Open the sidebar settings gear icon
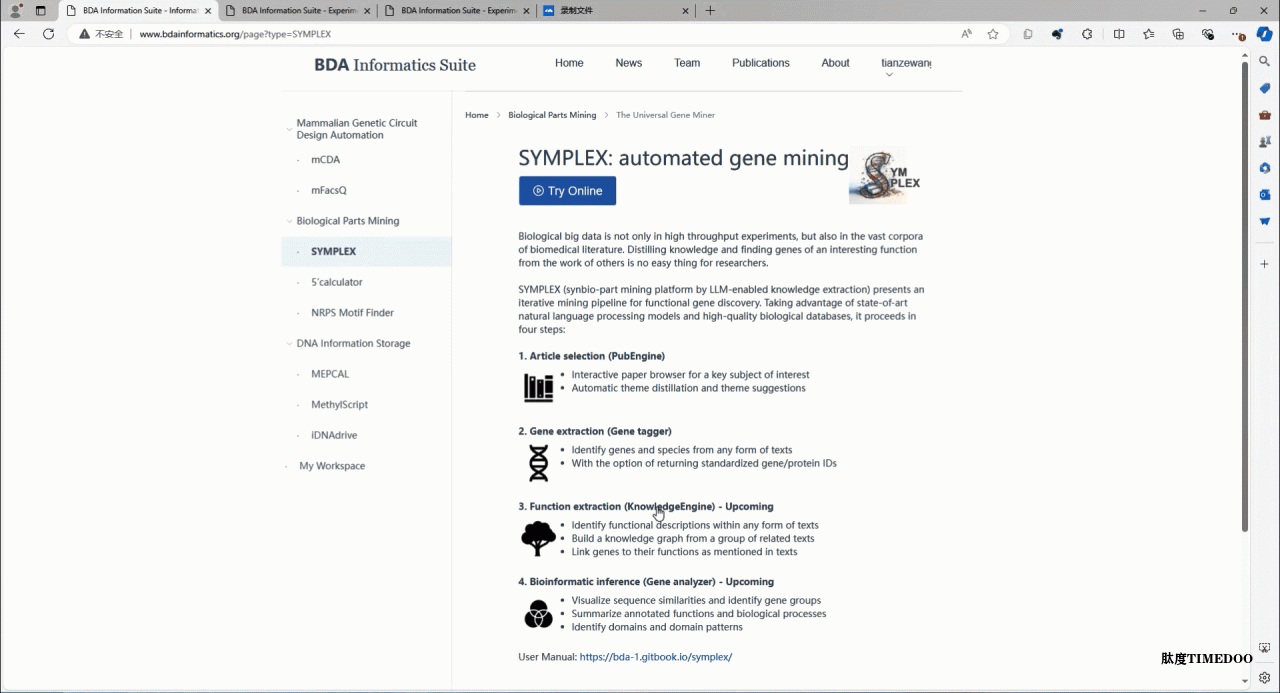Viewport: 1280px width, 693px height. [1264, 677]
